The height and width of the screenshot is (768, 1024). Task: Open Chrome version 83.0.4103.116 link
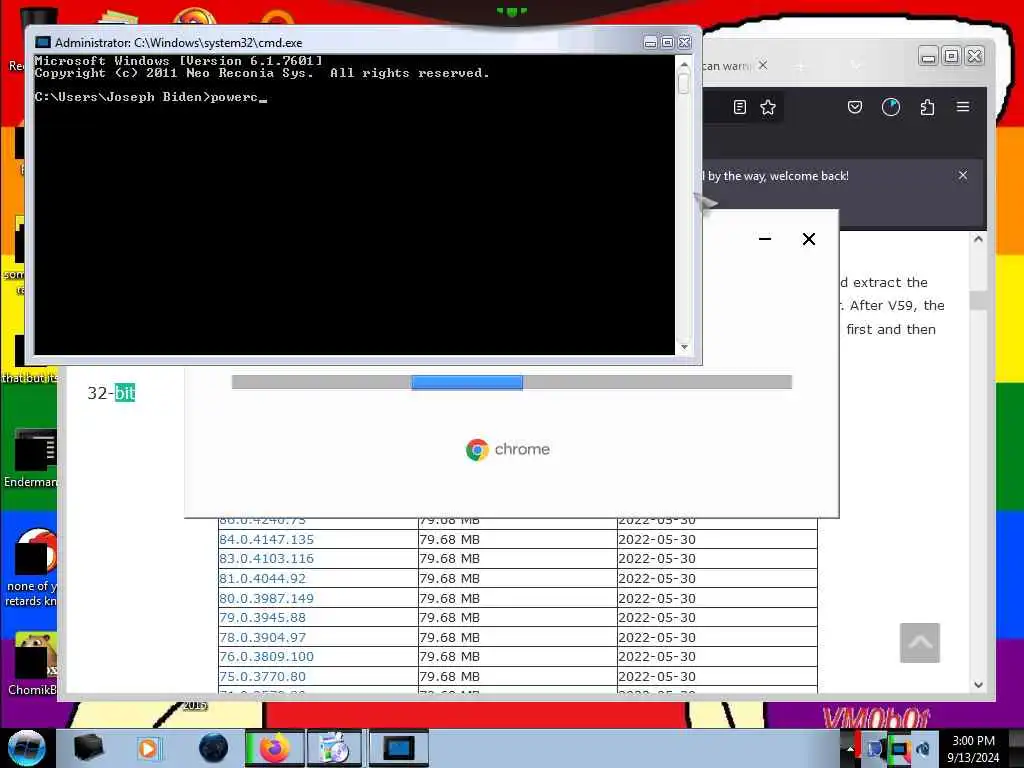266,558
